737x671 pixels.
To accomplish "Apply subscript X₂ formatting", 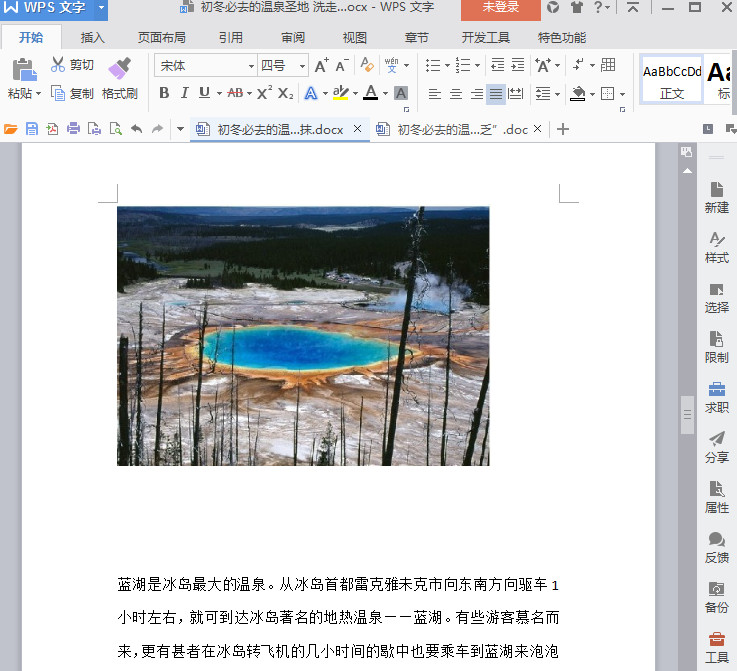I will click(x=285, y=93).
